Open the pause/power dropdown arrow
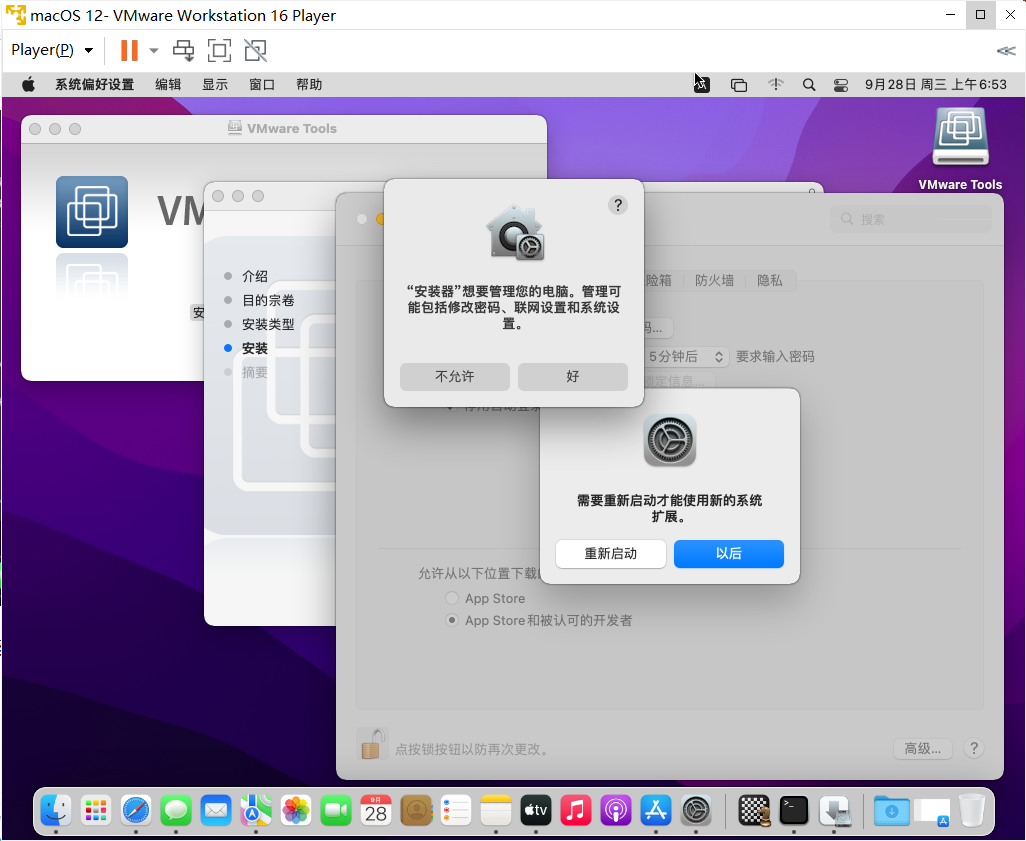Screen dimensions: 1026x841 [154, 50]
